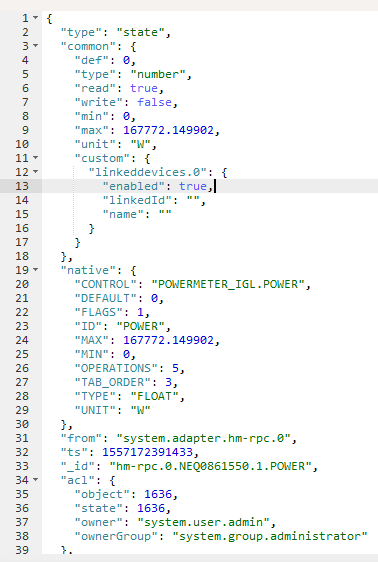378x562 pixels.
Task: Click the 1557172391433 timestamp value
Action: pyautogui.click(x=147, y=452)
